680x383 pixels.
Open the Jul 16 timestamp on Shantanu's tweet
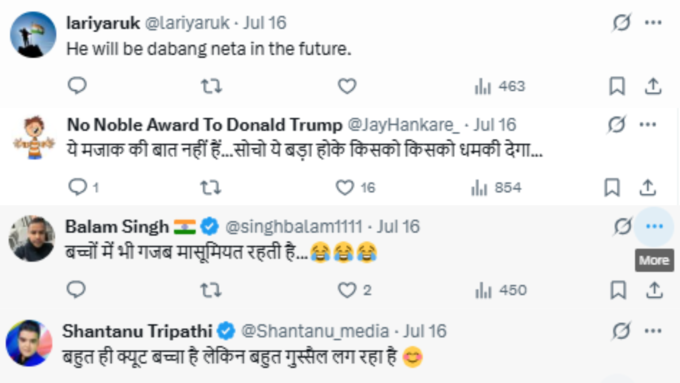425,331
